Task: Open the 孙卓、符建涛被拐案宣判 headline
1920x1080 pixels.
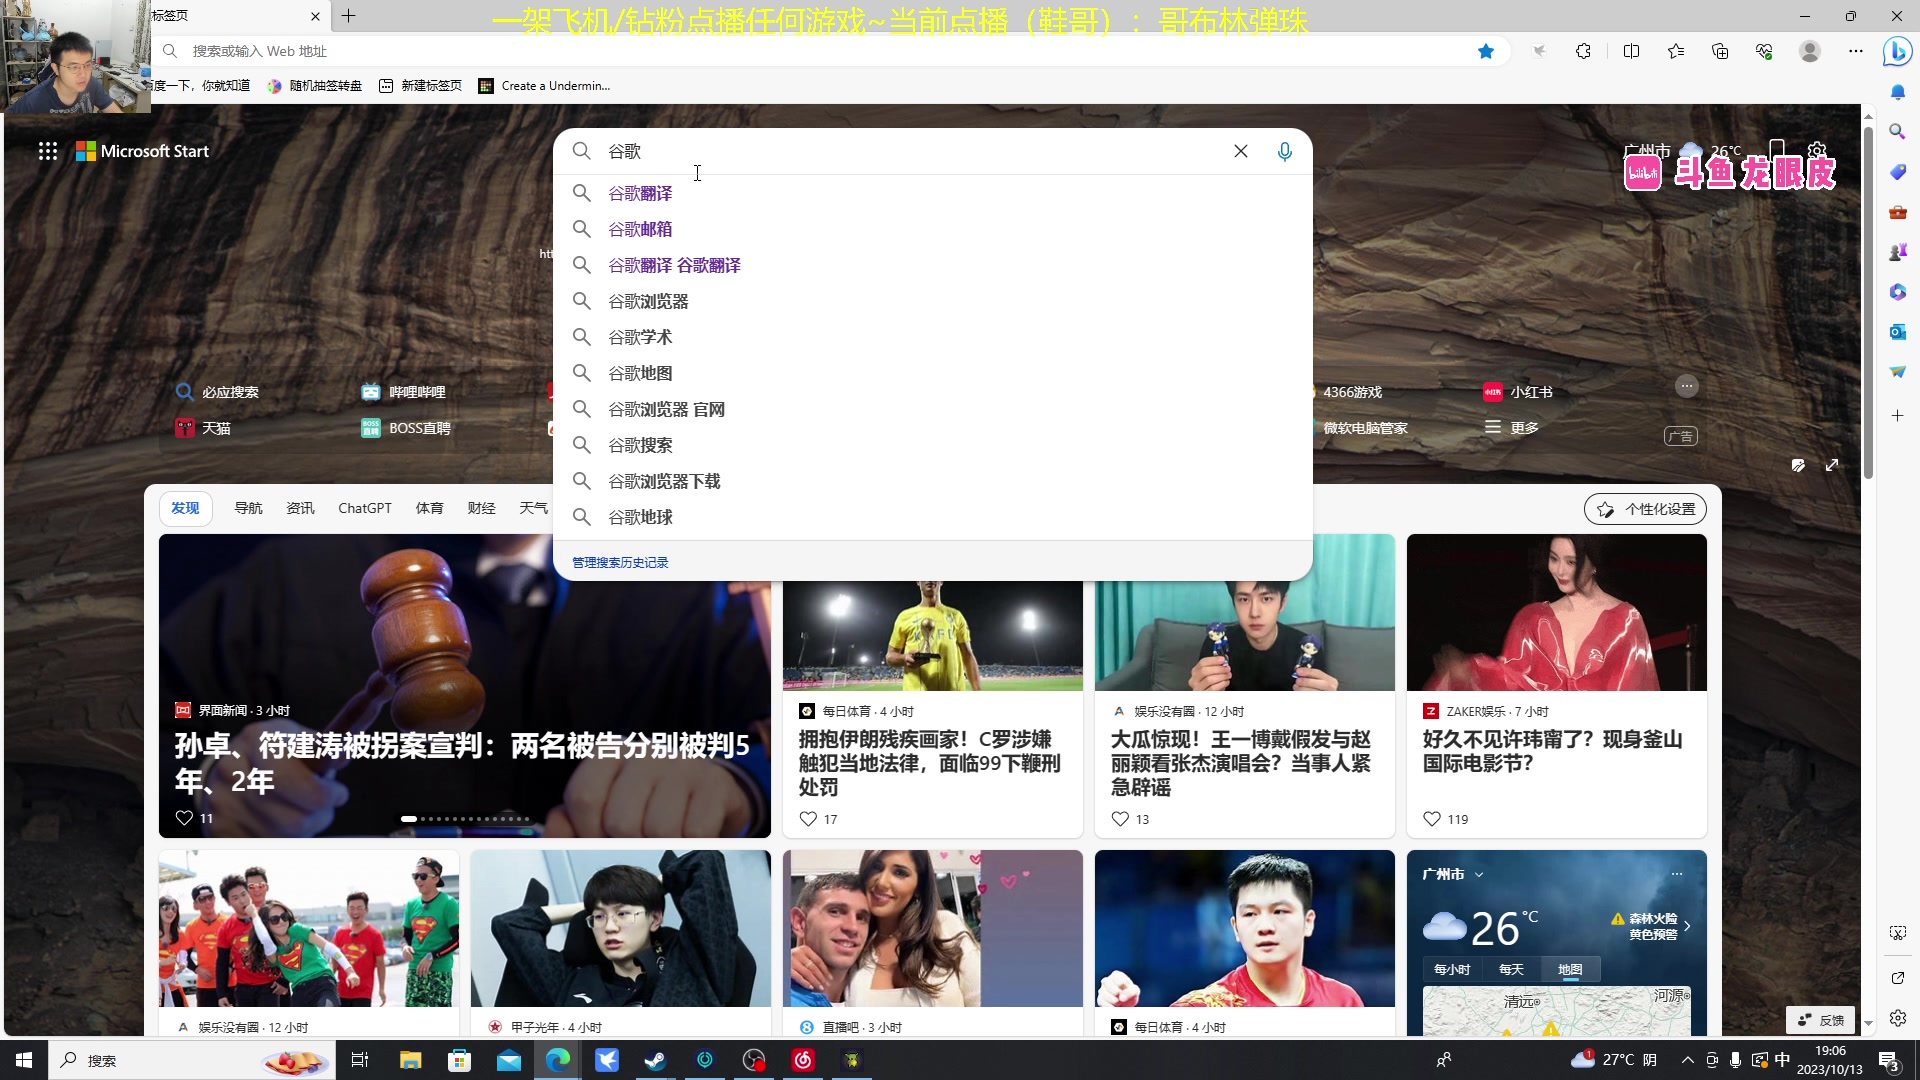Action: tap(462, 763)
